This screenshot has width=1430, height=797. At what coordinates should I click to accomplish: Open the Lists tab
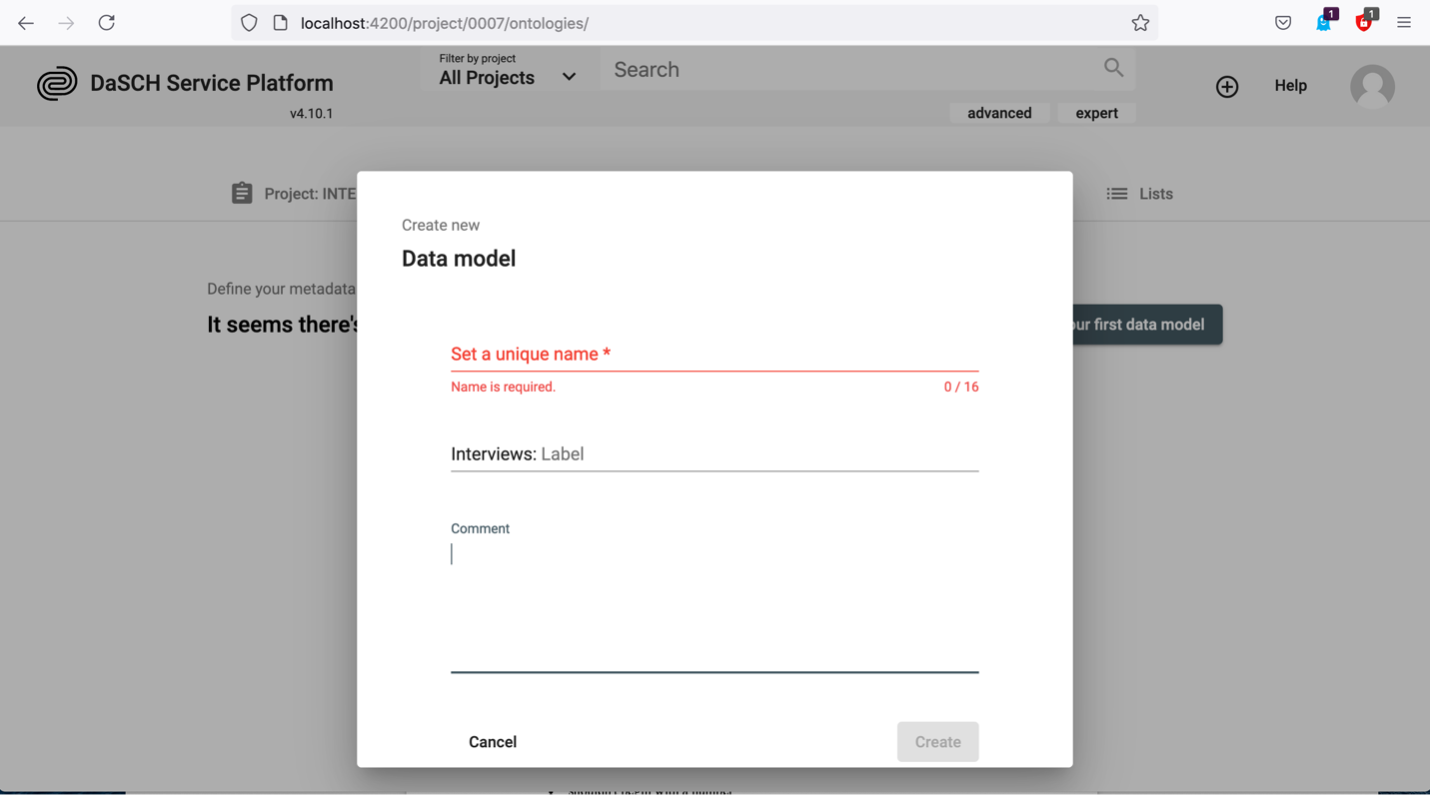coord(1139,194)
